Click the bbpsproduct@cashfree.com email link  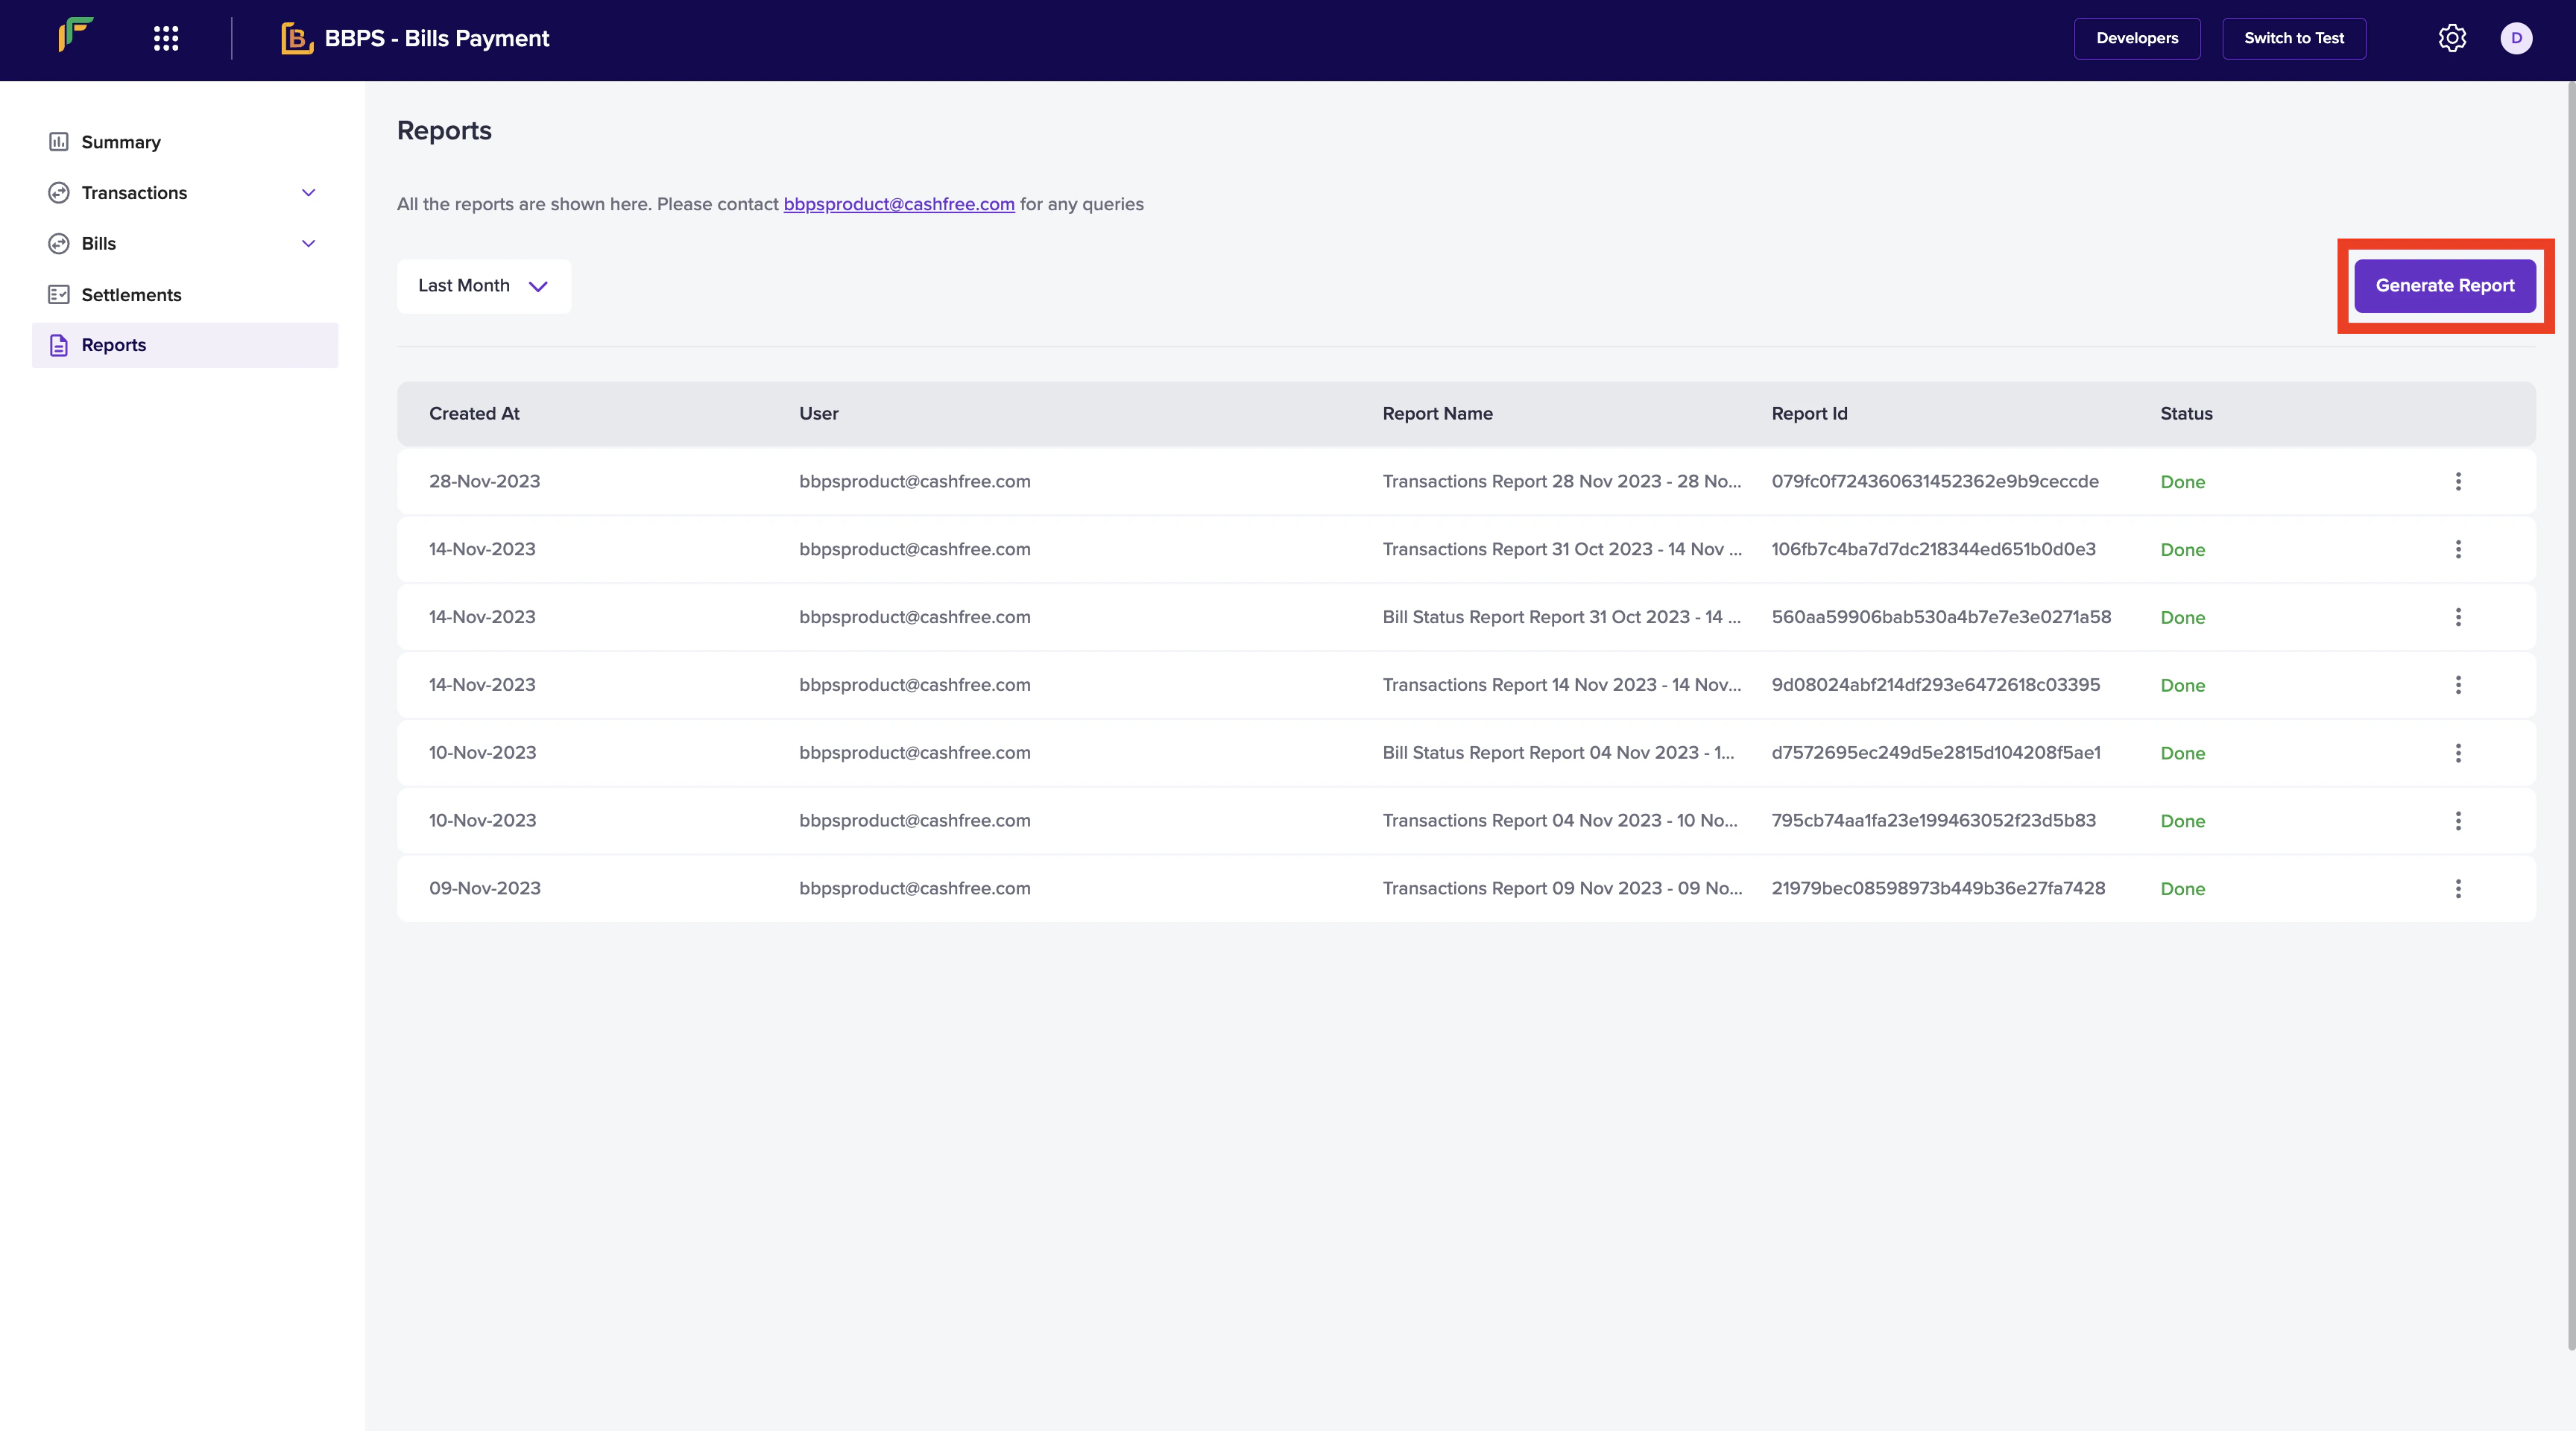[x=898, y=204]
